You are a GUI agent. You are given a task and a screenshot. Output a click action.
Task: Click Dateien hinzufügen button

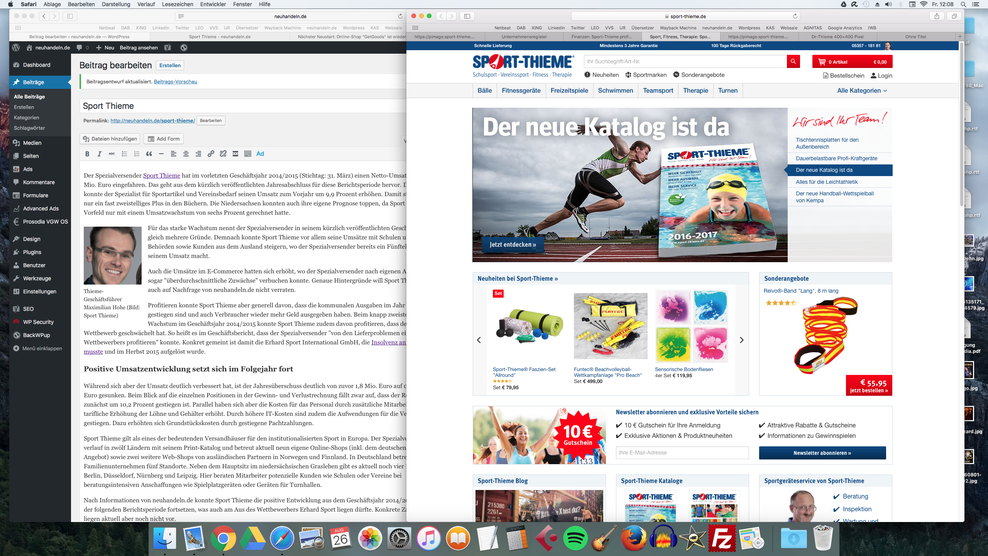coord(110,139)
